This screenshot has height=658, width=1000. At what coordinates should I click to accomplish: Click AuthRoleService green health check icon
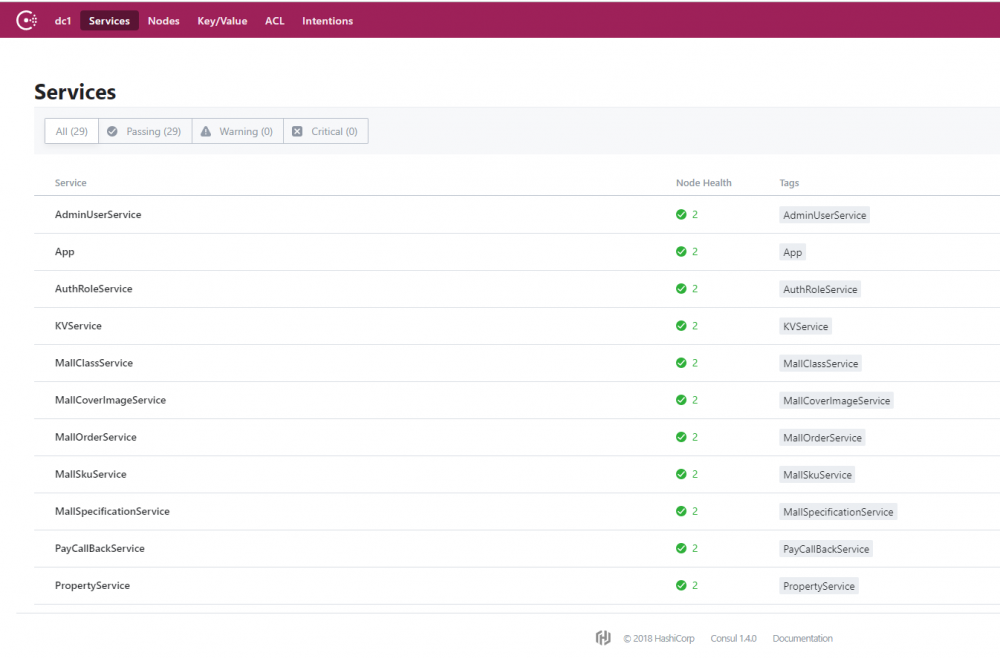681,288
